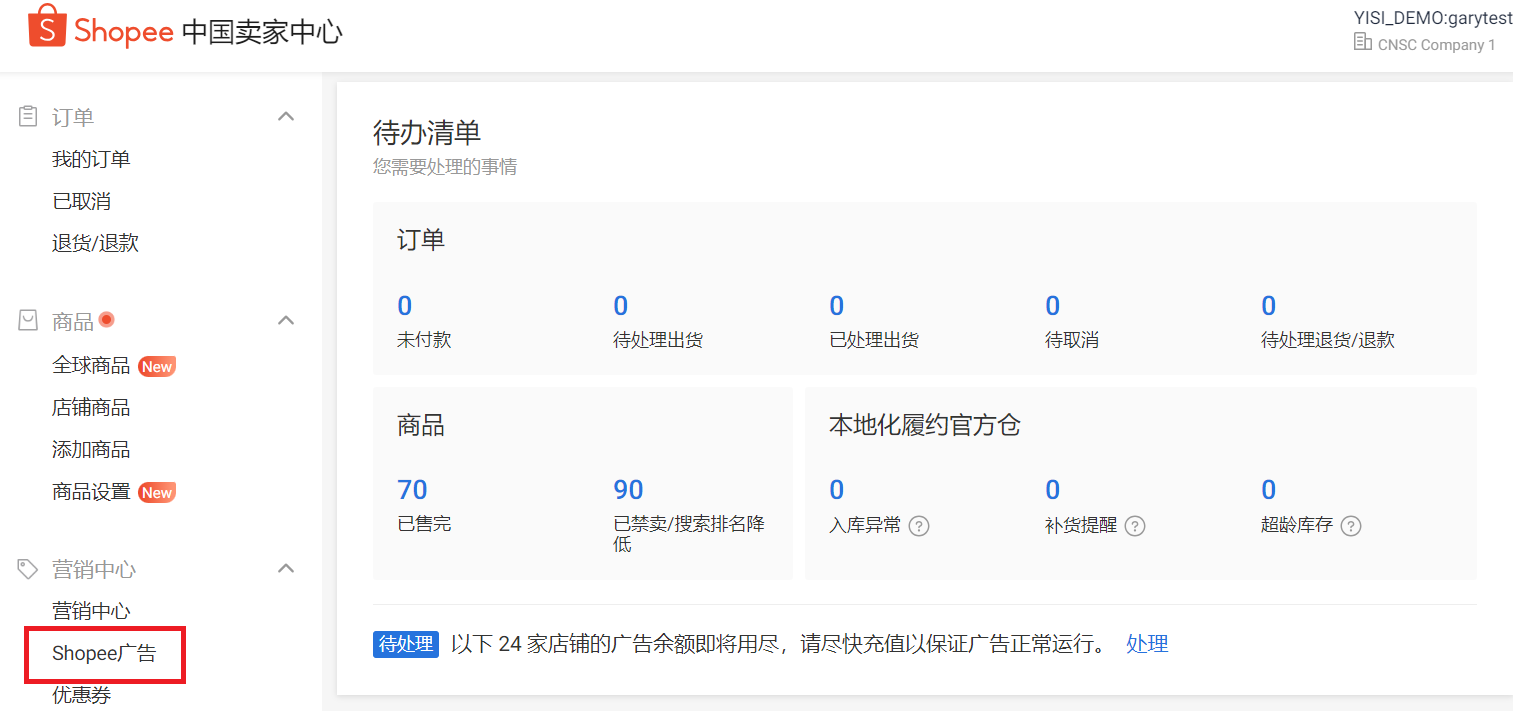Click the 已处理出货 count of 0

pos(837,305)
